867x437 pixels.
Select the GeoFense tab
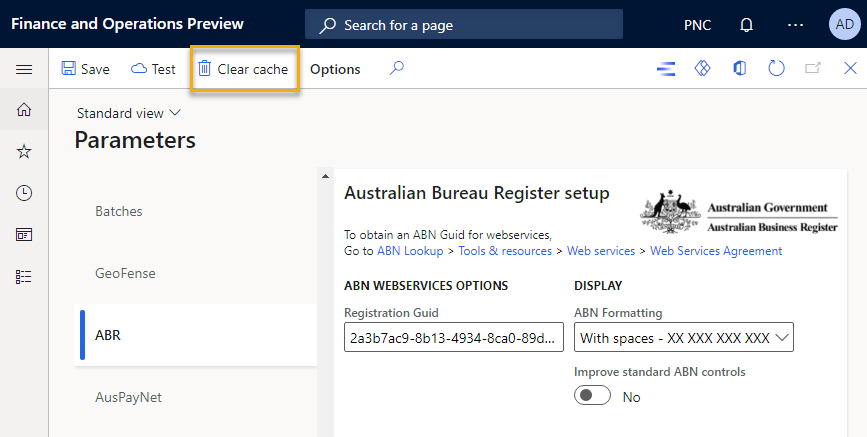[x=195, y=273]
